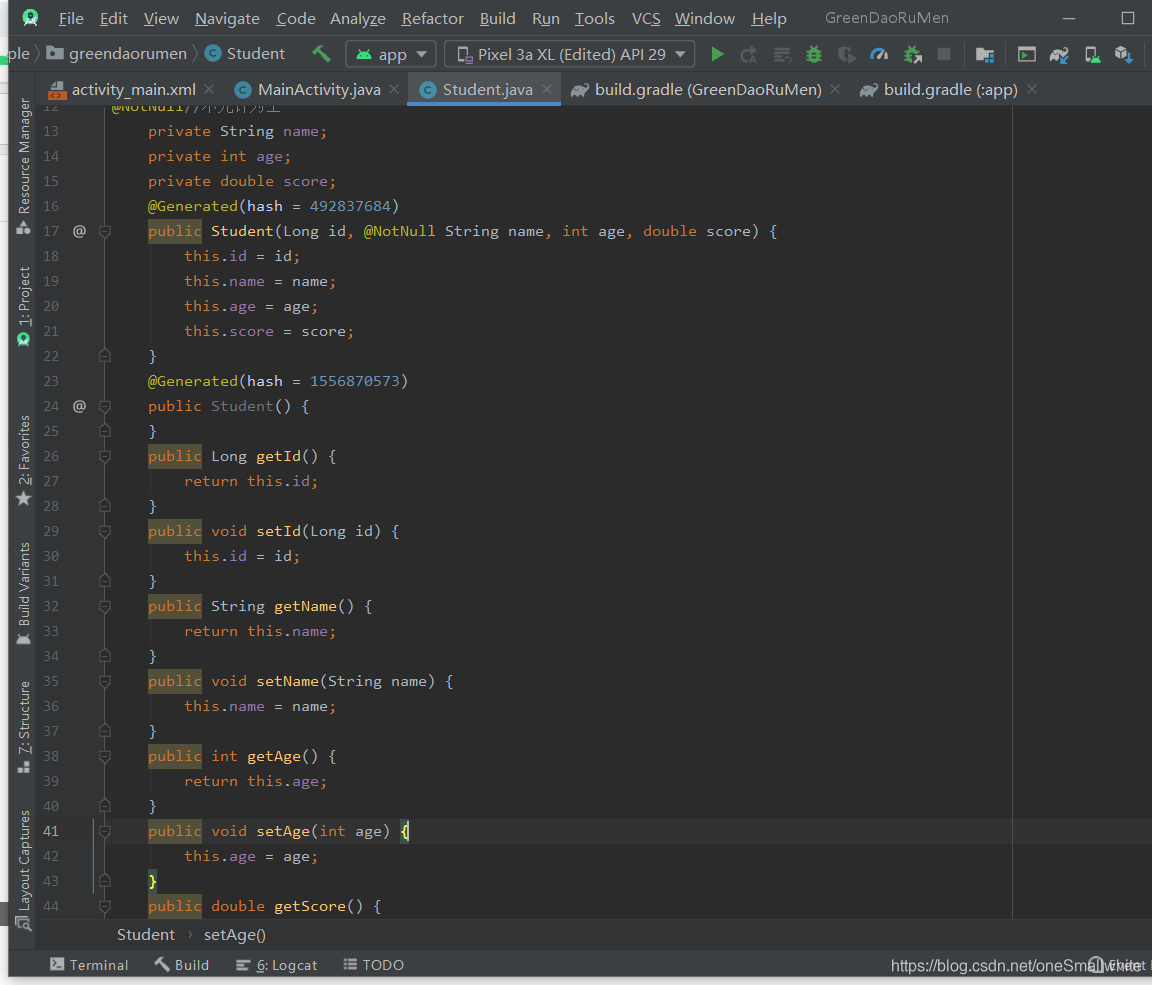Image resolution: width=1152 pixels, height=985 pixels.
Task: Click the Apply Code Changes icon
Action: [x=782, y=54]
